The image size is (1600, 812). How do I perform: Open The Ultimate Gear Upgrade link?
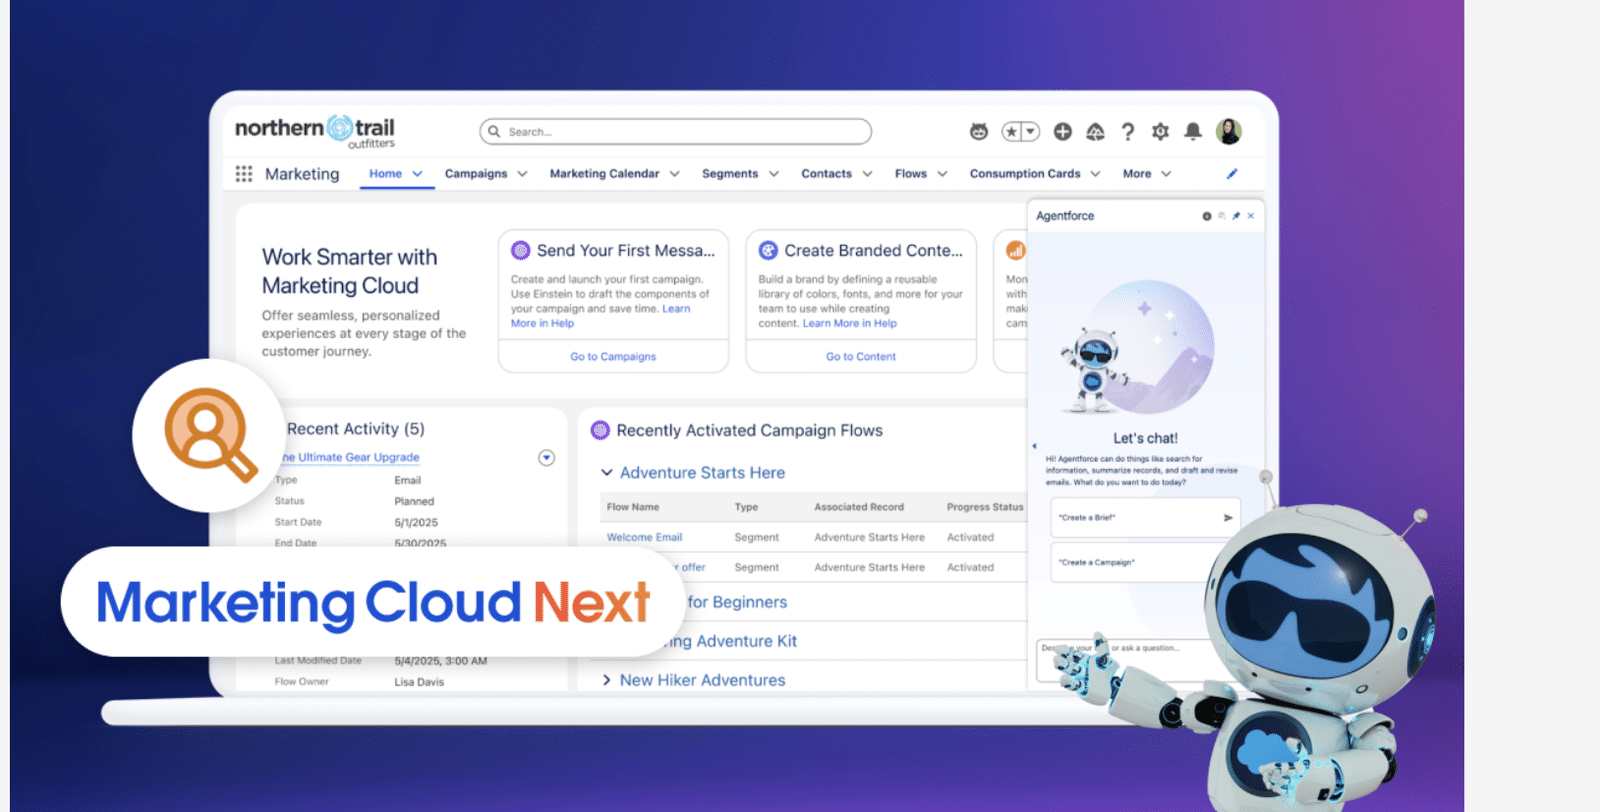tap(350, 458)
